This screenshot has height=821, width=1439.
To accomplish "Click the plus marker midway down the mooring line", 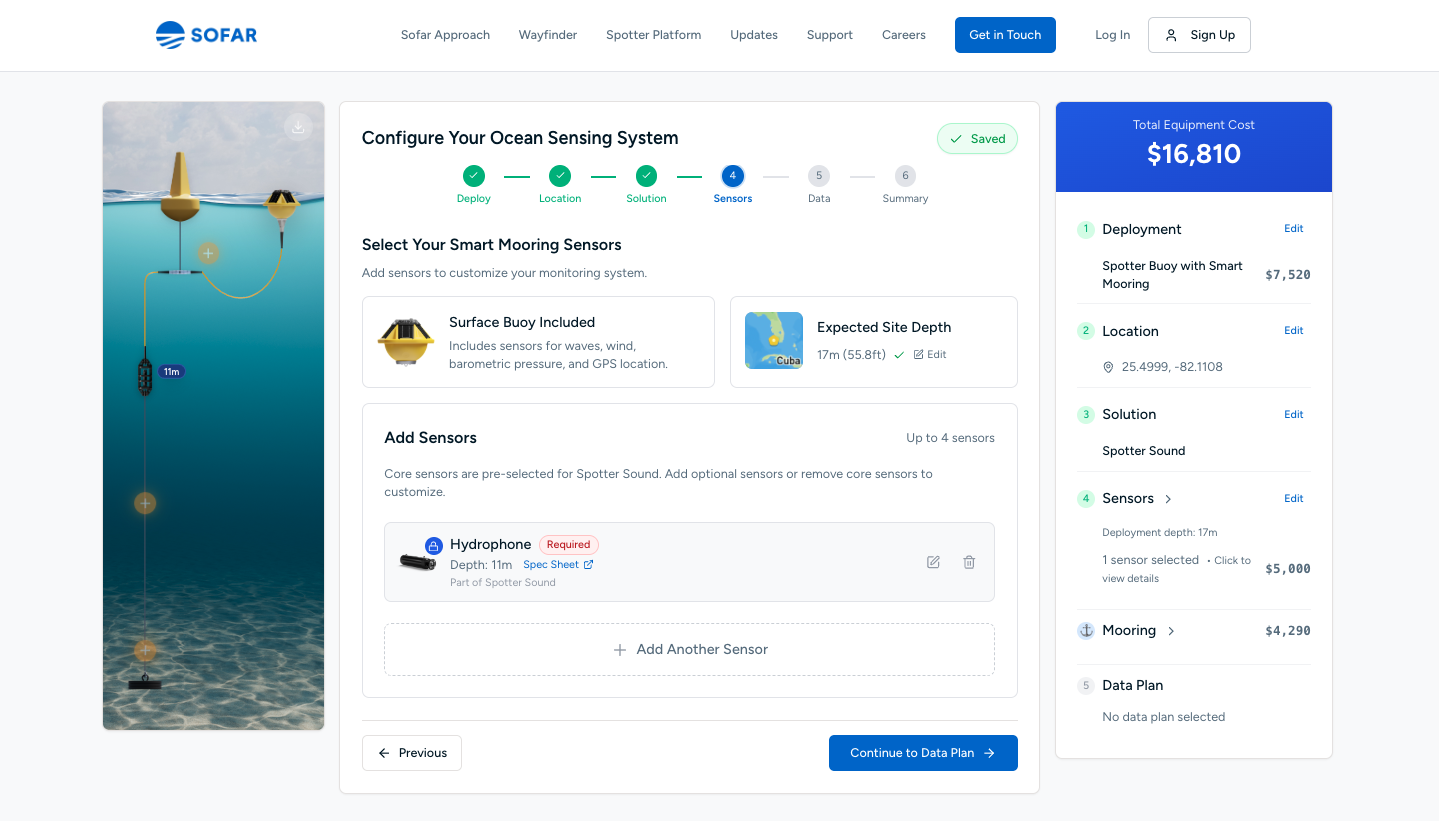I will [145, 503].
